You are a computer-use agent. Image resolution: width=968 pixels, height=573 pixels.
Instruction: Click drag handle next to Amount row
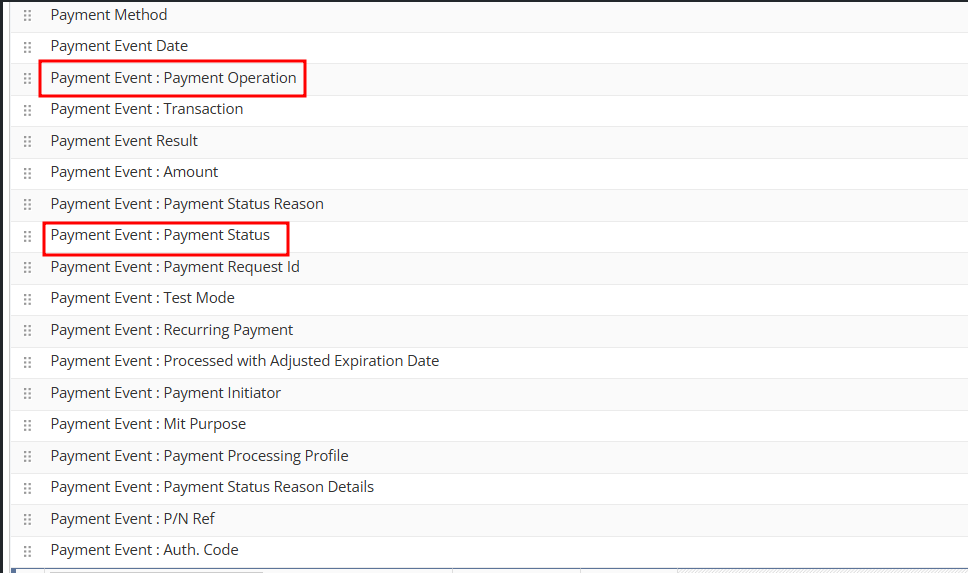tap(28, 172)
